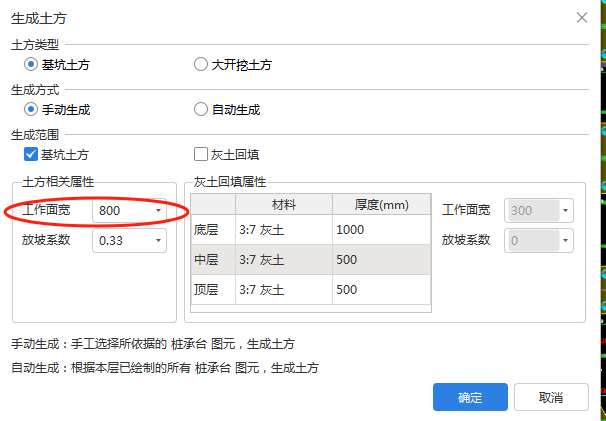
Task: Choose 自动生成 generation mode
Action: tap(201, 110)
